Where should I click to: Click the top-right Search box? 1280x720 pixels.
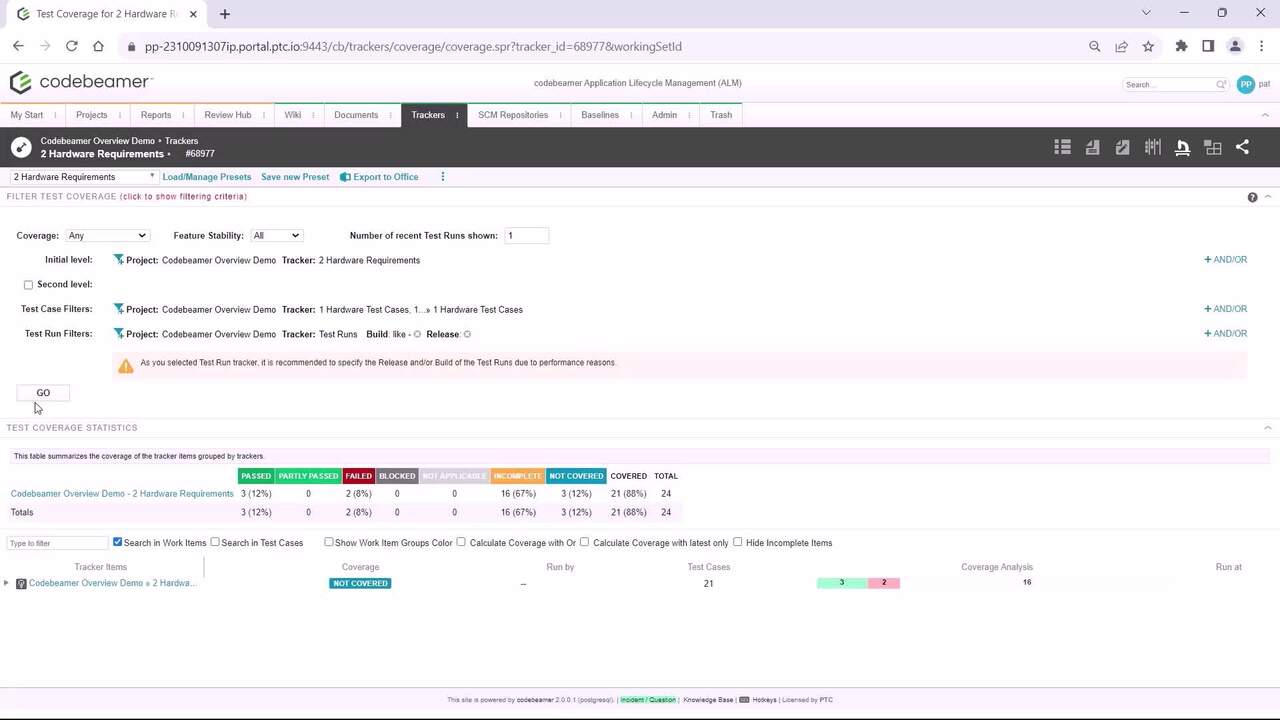point(1176,85)
